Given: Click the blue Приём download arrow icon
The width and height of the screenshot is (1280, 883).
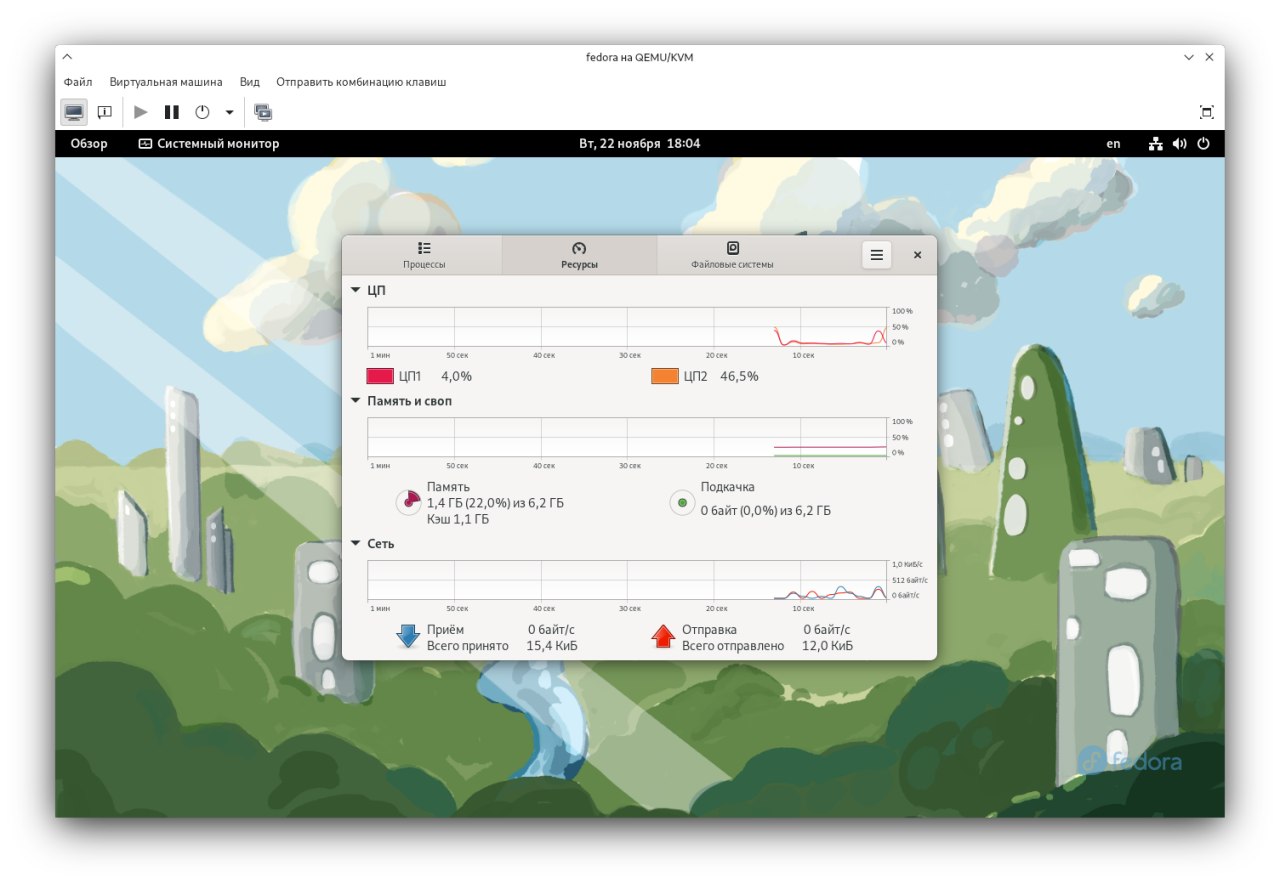Looking at the screenshot, I should click(x=408, y=636).
